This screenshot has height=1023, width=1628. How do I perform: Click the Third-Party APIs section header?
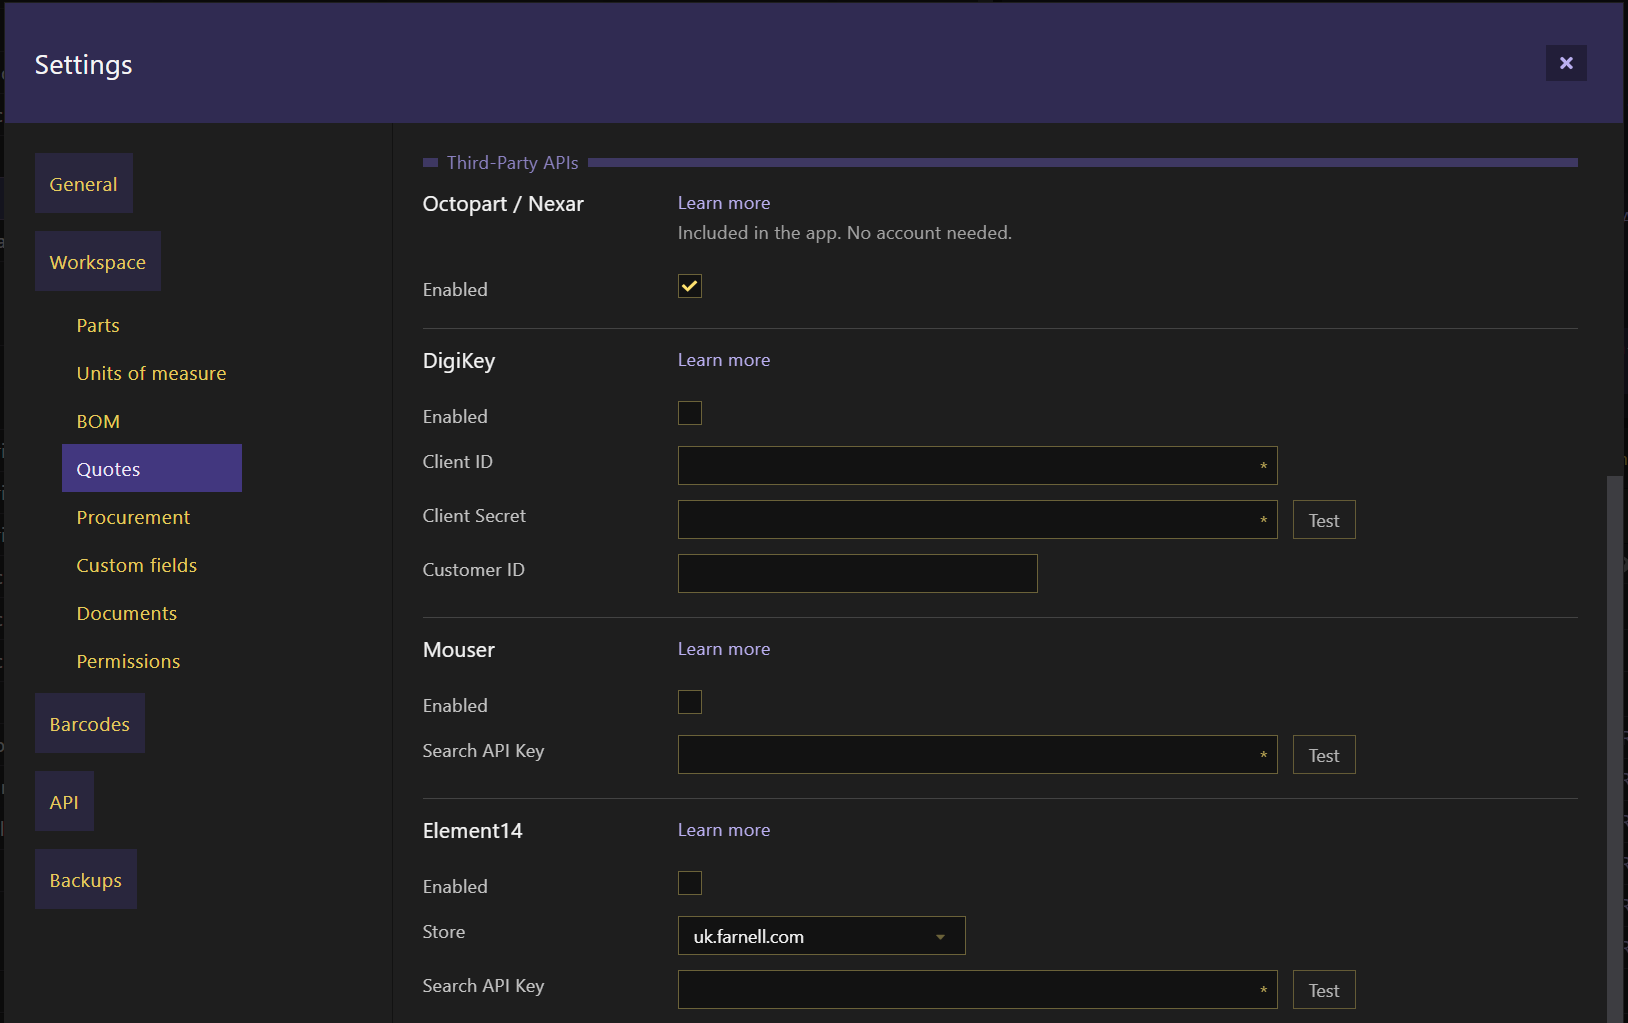[x=512, y=162]
